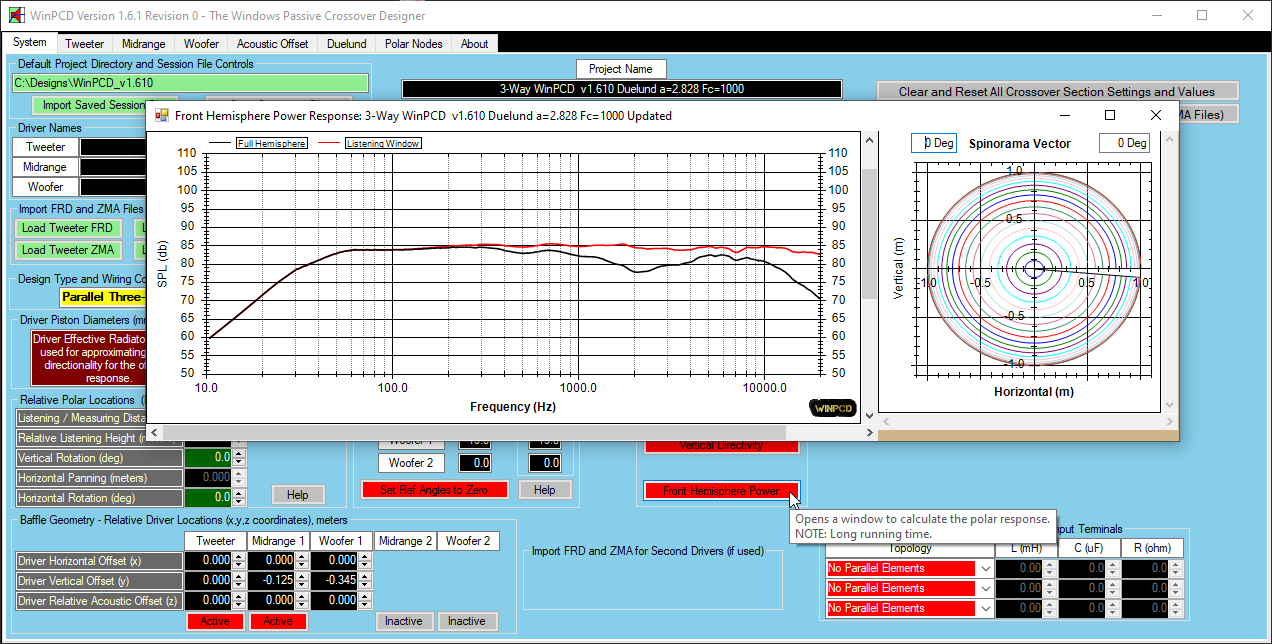1272x644 pixels.
Task: Increase Woofer 1 Driver Relative Acoustic Offset (z)
Action: tap(365, 597)
